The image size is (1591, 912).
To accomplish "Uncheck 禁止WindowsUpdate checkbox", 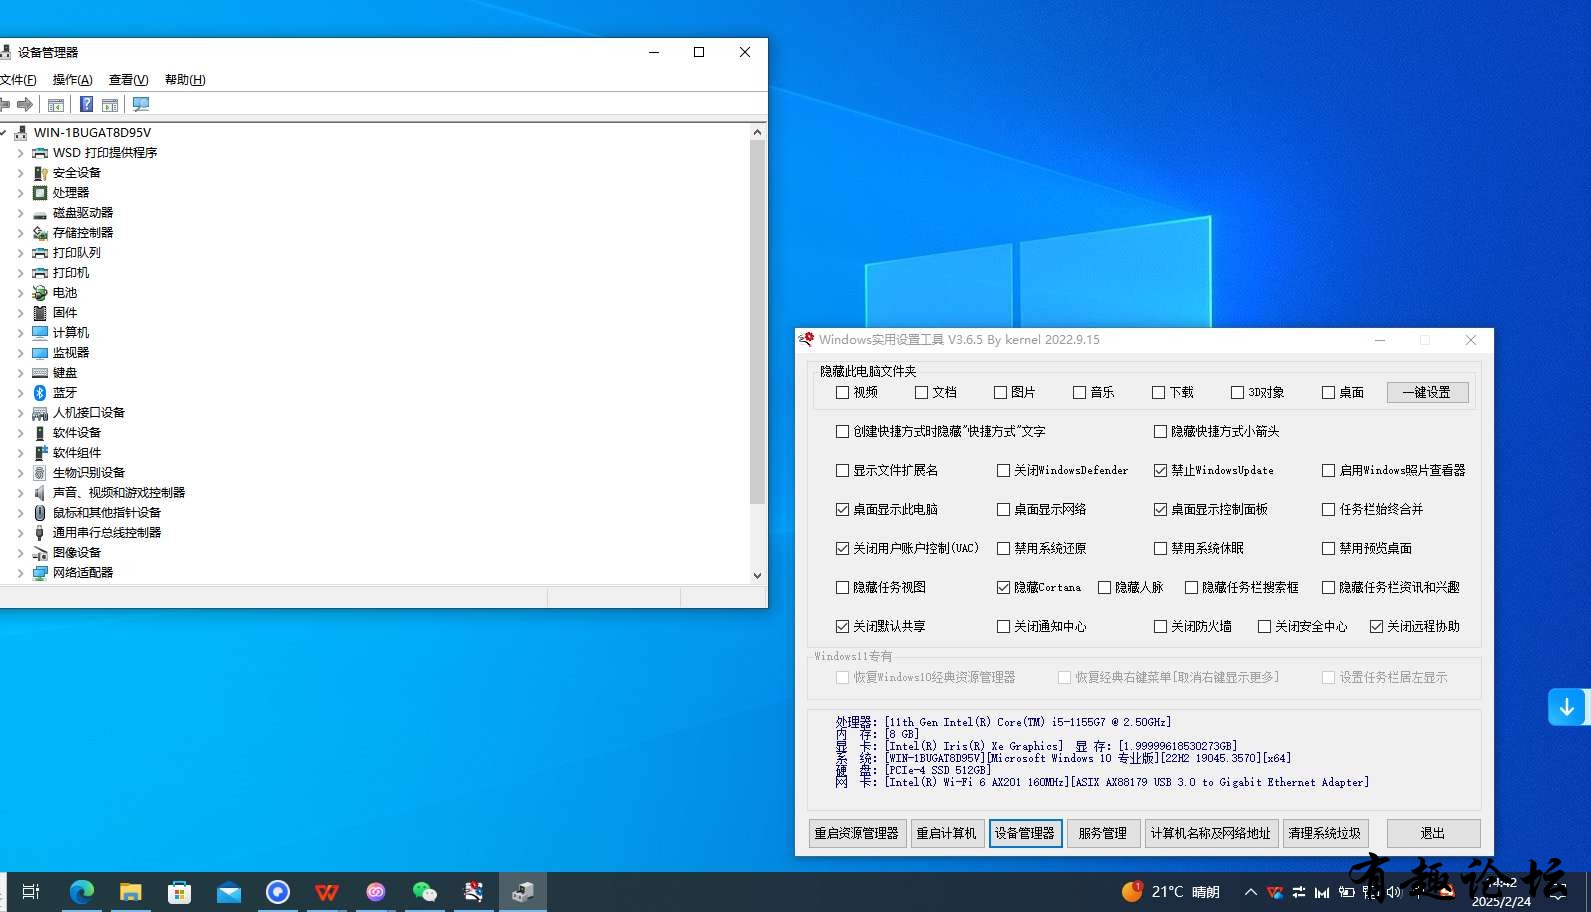I will [1160, 470].
